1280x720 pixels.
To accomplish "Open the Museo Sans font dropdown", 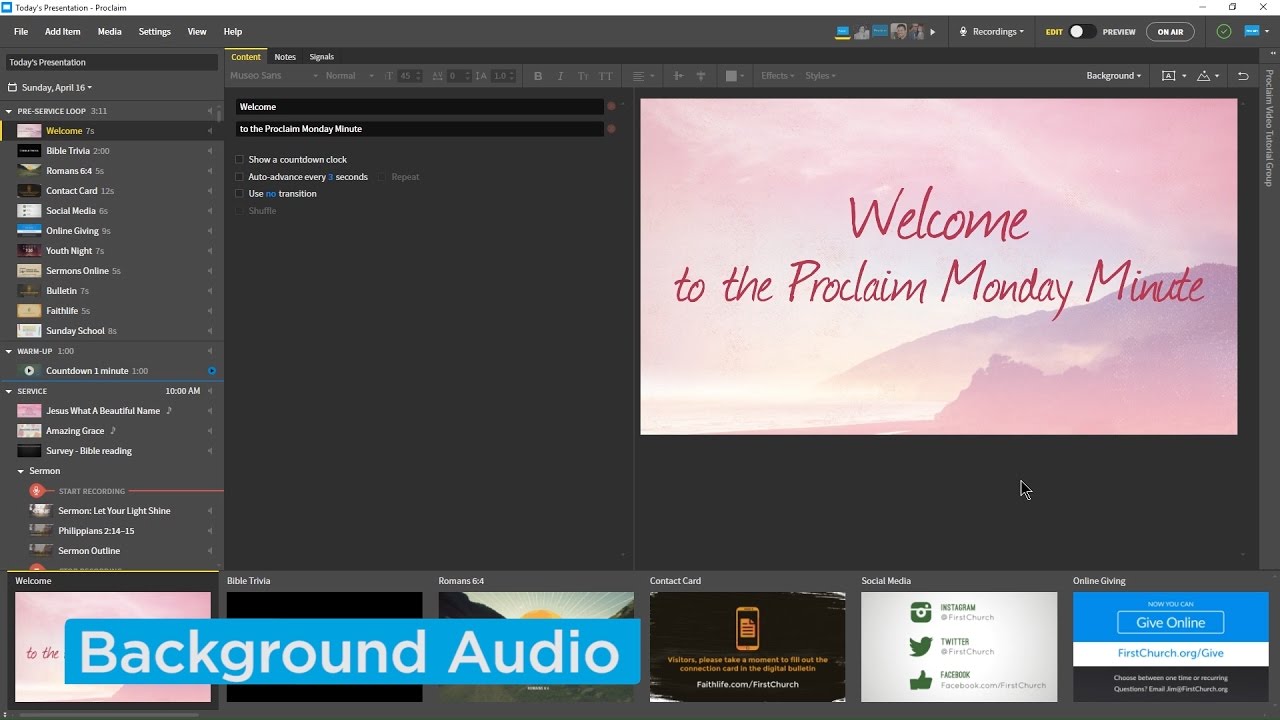I will coord(274,76).
